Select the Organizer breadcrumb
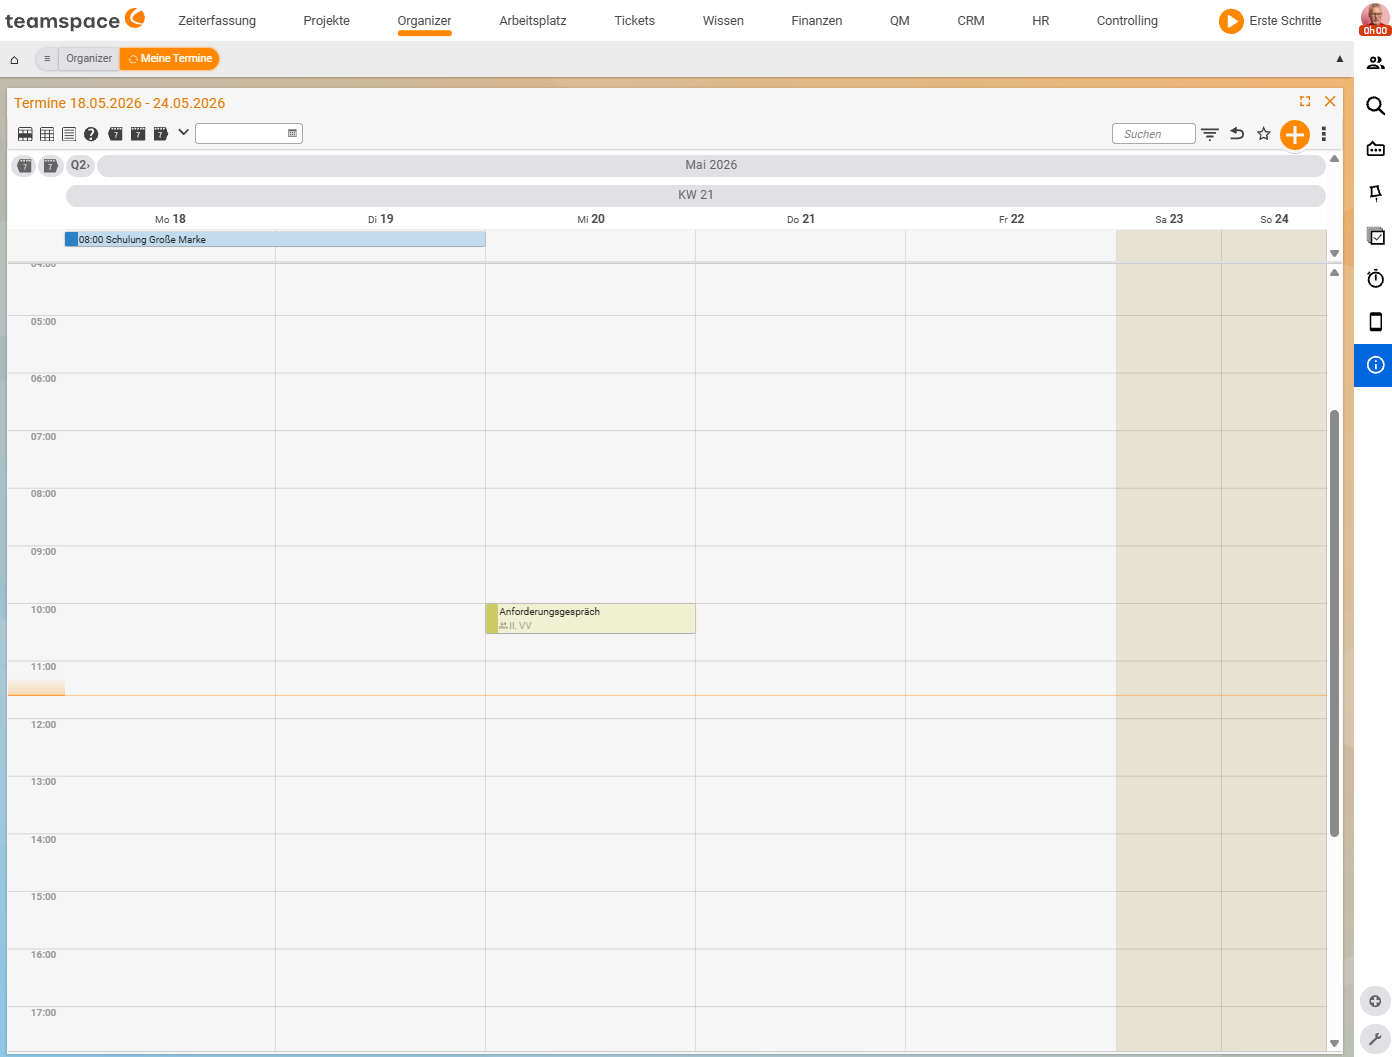Image resolution: width=1392 pixels, height=1057 pixels. 89,59
